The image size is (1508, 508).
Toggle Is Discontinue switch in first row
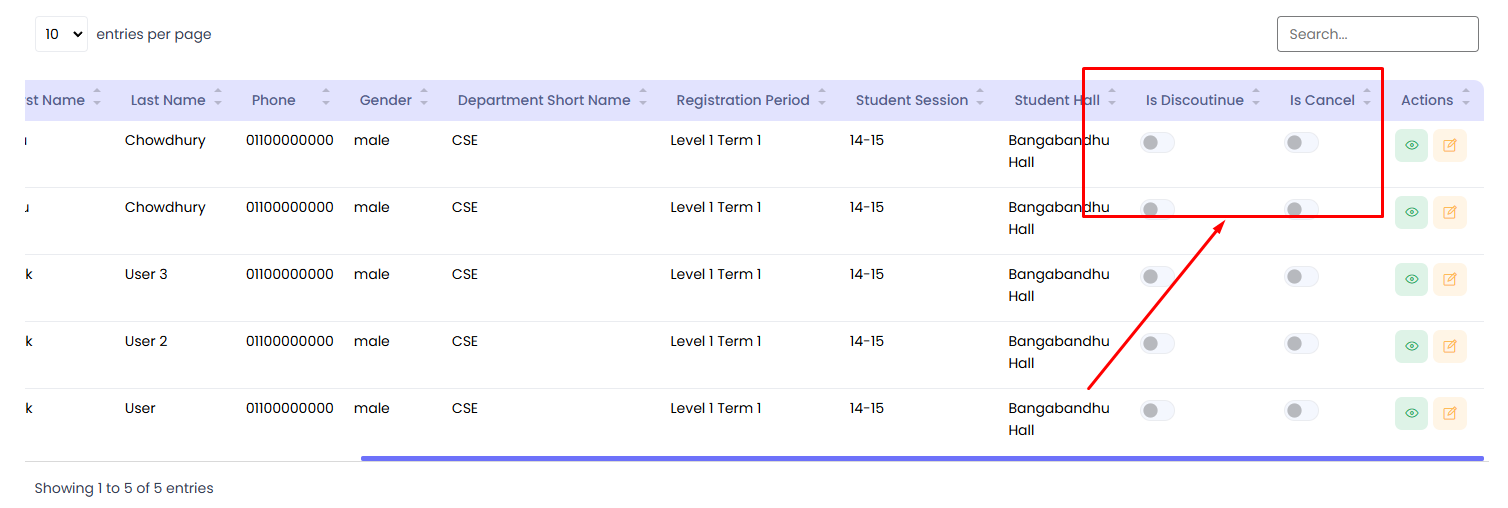coord(1157,143)
